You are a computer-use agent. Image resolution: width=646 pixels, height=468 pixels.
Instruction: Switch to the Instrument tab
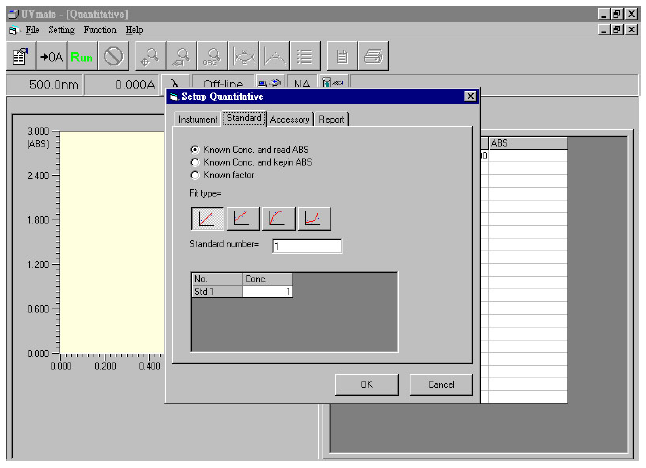(x=197, y=120)
